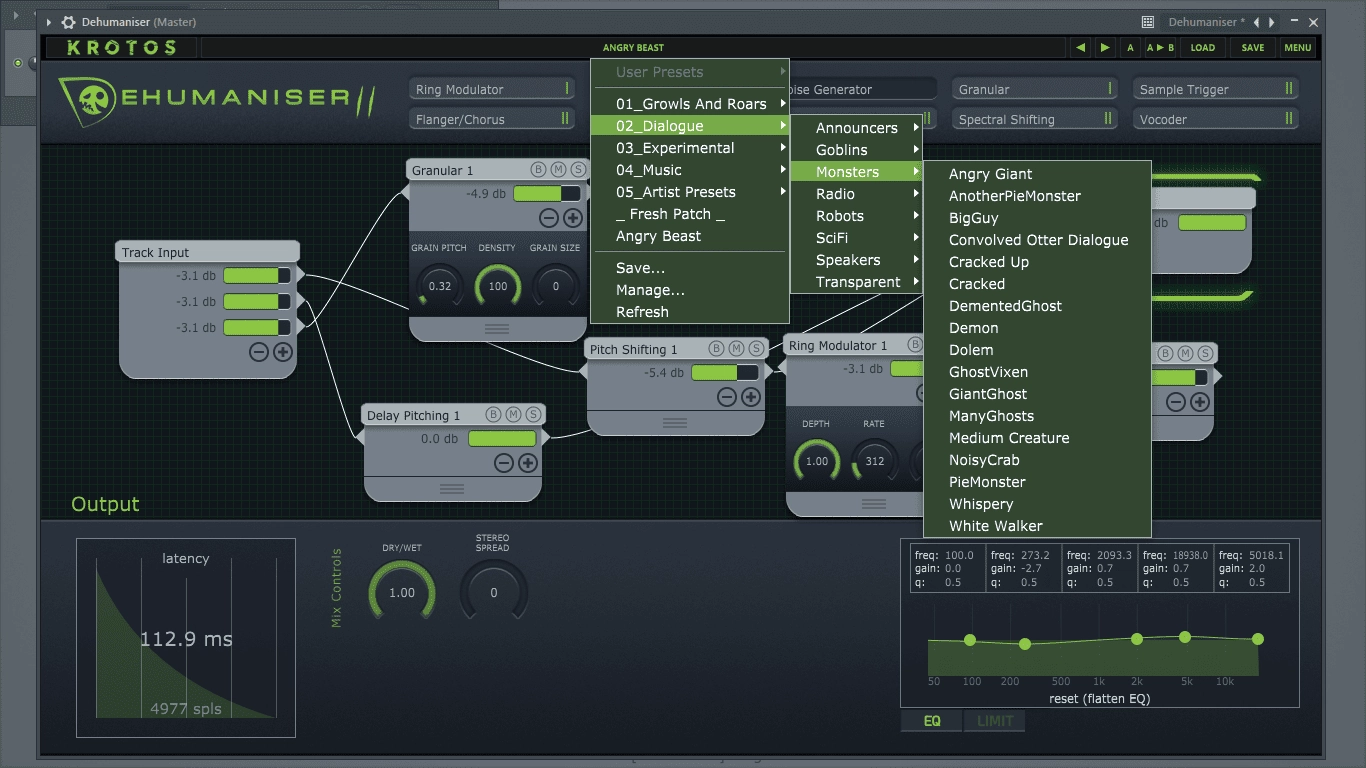This screenshot has height=768, width=1366.
Task: Open MENU button
Action: click(1298, 47)
